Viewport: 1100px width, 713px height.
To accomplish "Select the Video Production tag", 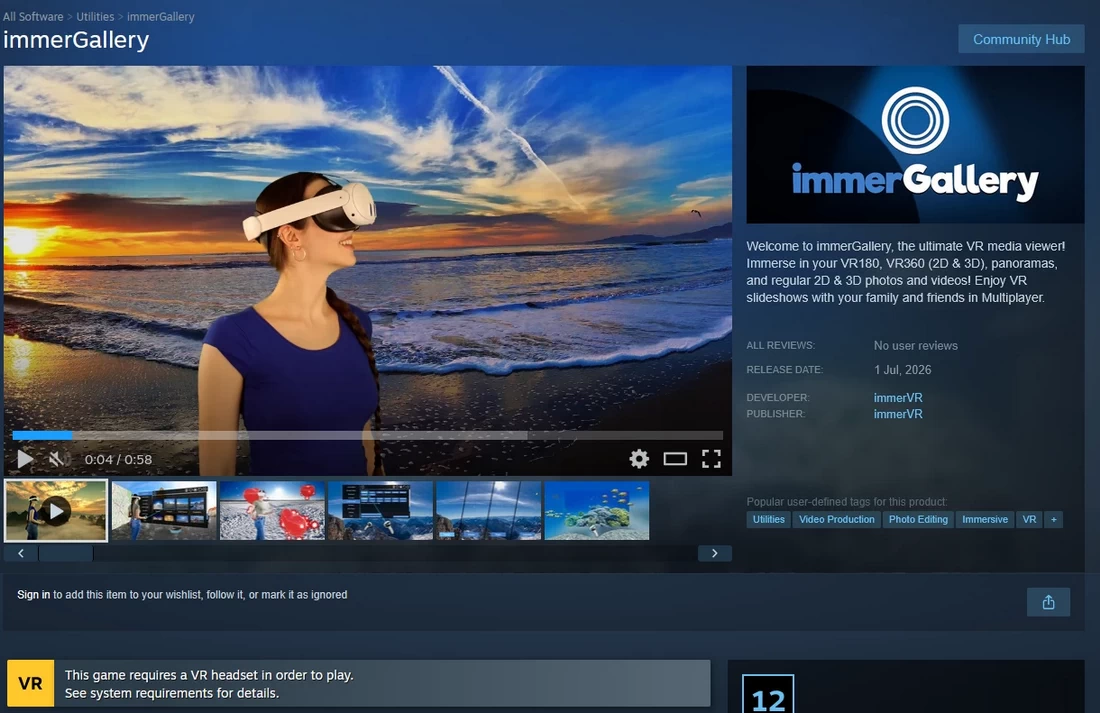I will pyautogui.click(x=837, y=519).
